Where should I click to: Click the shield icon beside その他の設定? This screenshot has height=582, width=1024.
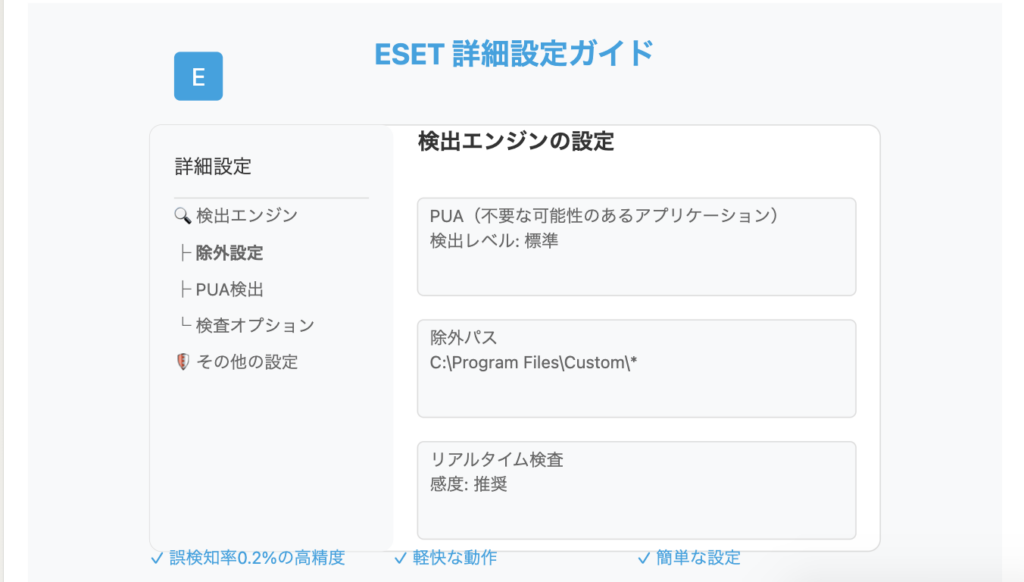183,362
